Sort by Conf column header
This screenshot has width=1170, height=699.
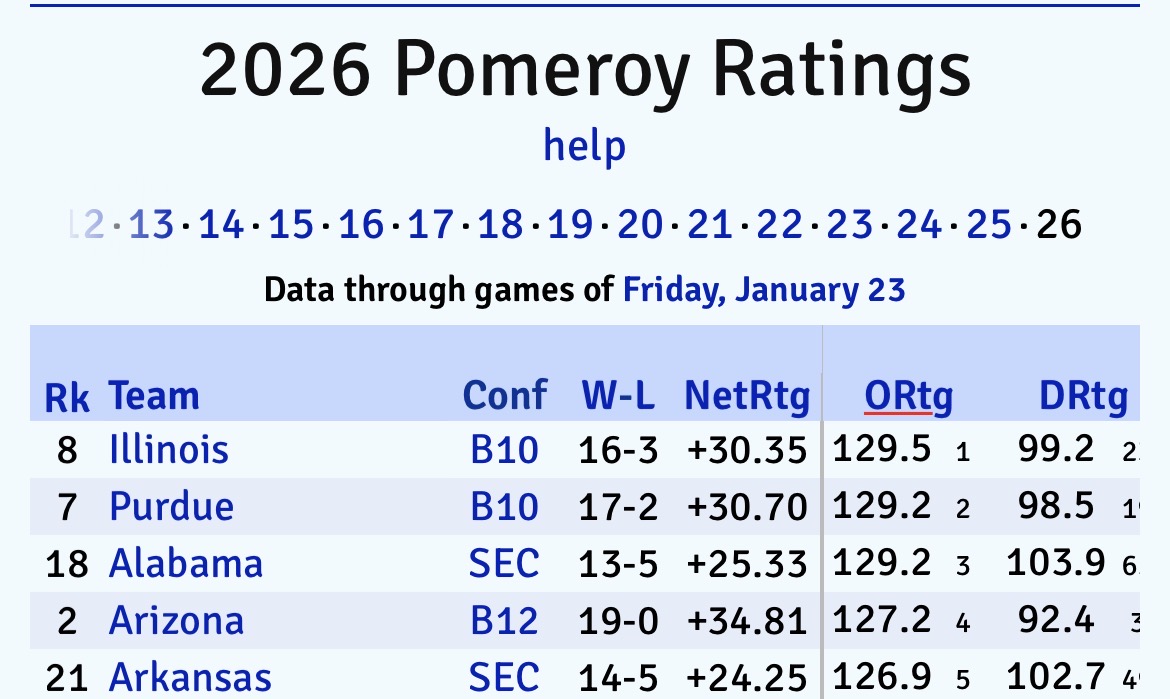(505, 396)
